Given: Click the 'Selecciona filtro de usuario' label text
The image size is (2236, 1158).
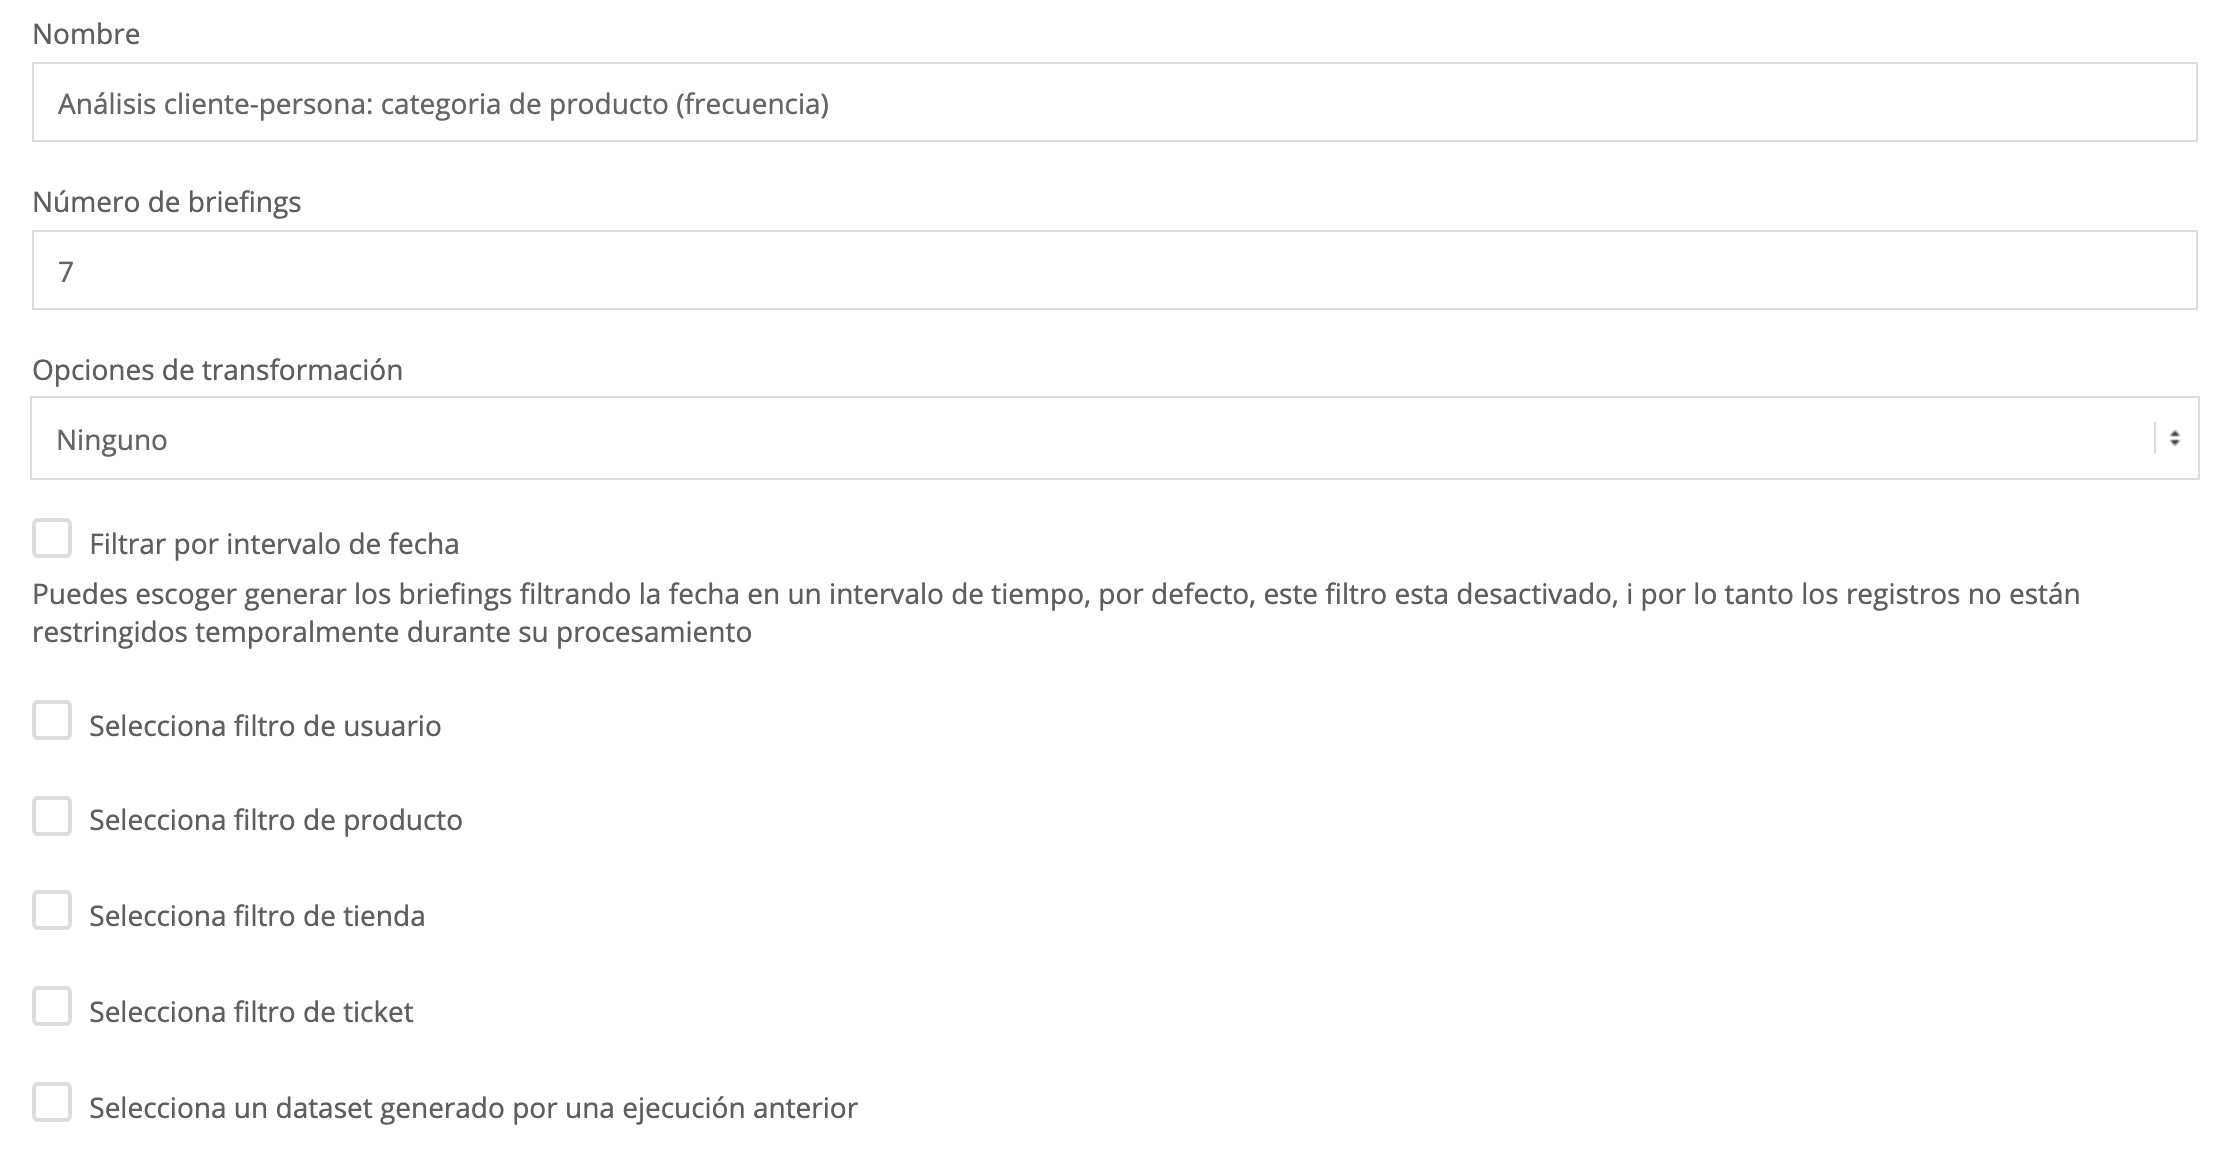Looking at the screenshot, I should (x=265, y=726).
